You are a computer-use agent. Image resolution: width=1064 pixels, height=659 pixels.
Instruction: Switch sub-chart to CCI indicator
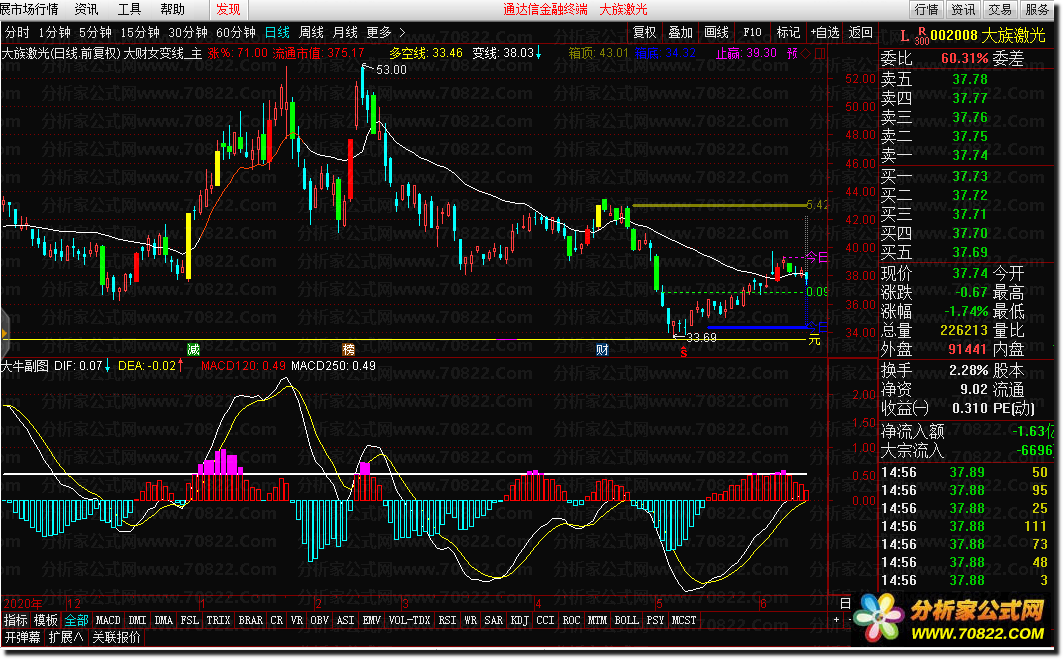coord(545,620)
